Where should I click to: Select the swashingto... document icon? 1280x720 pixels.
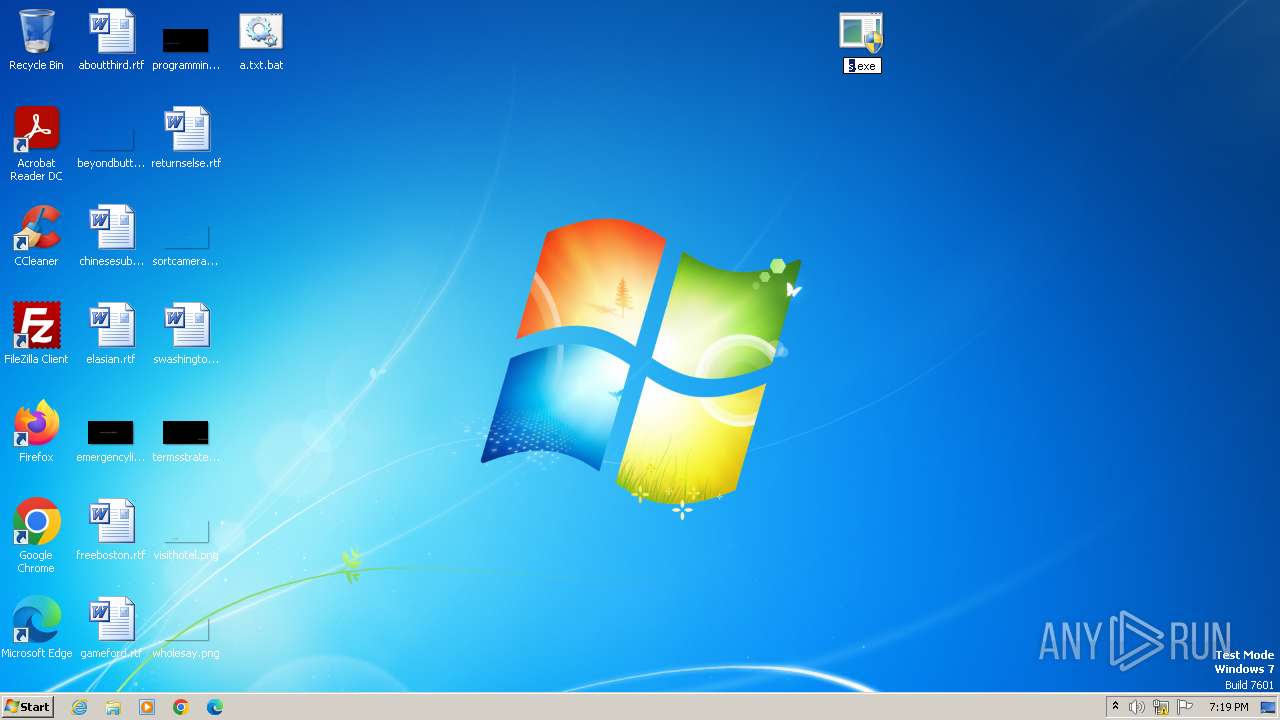[x=186, y=326]
